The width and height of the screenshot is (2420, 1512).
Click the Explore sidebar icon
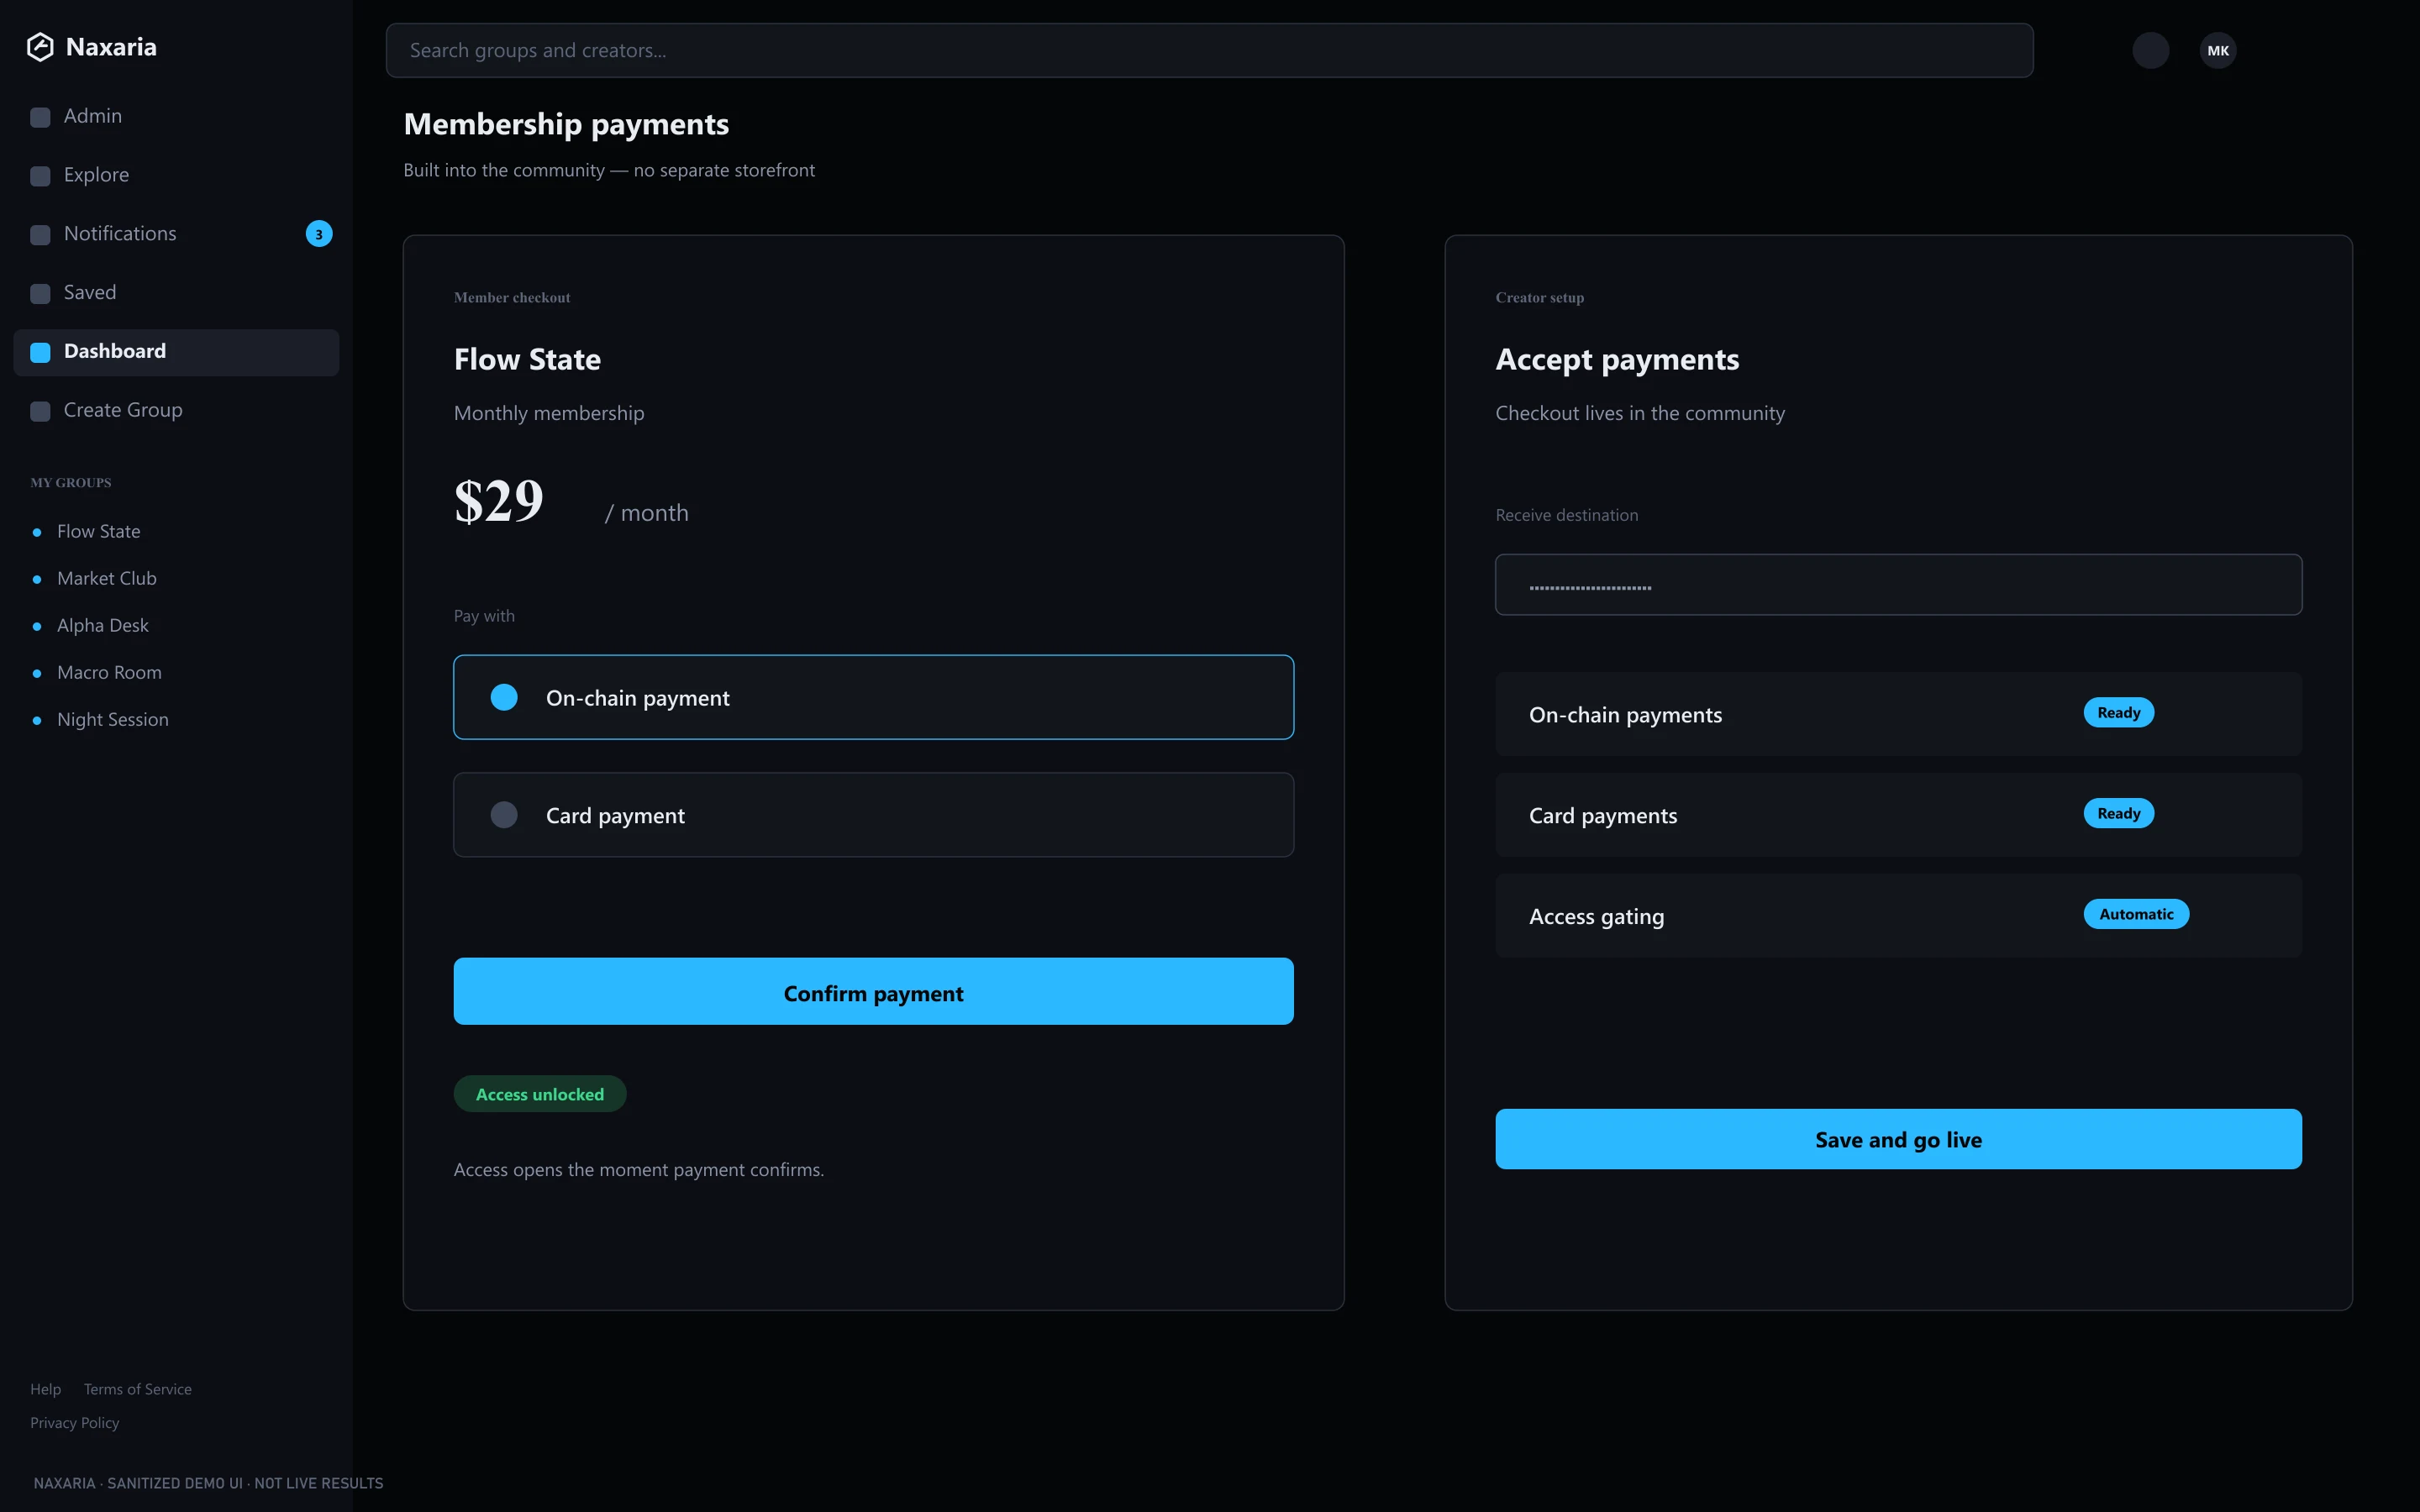click(40, 176)
